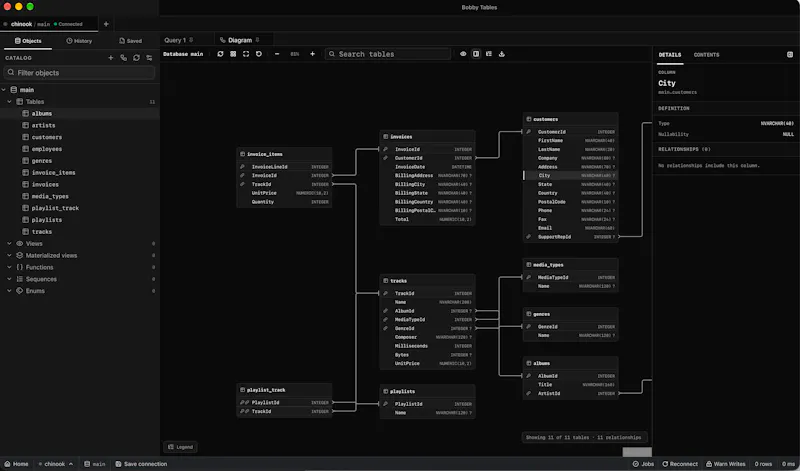
Task: Click the tracks table header in diagram
Action: click(x=428, y=281)
